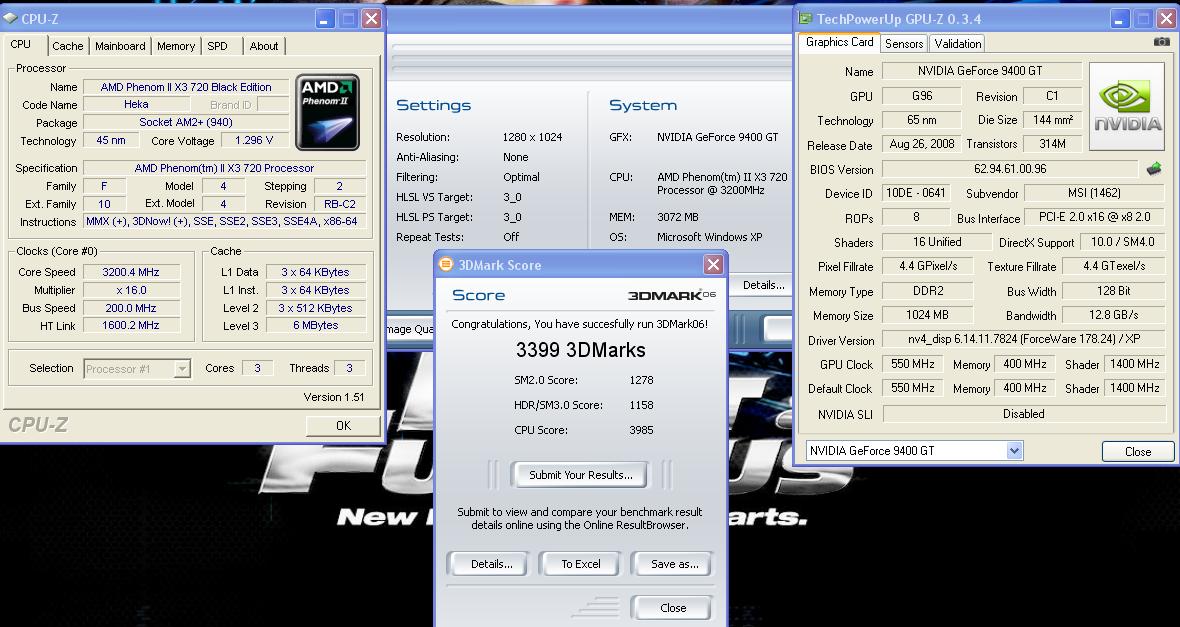Viewport: 1180px width, 627px height.
Task: Click the Specification field in CPU-Z
Action: click(224, 168)
